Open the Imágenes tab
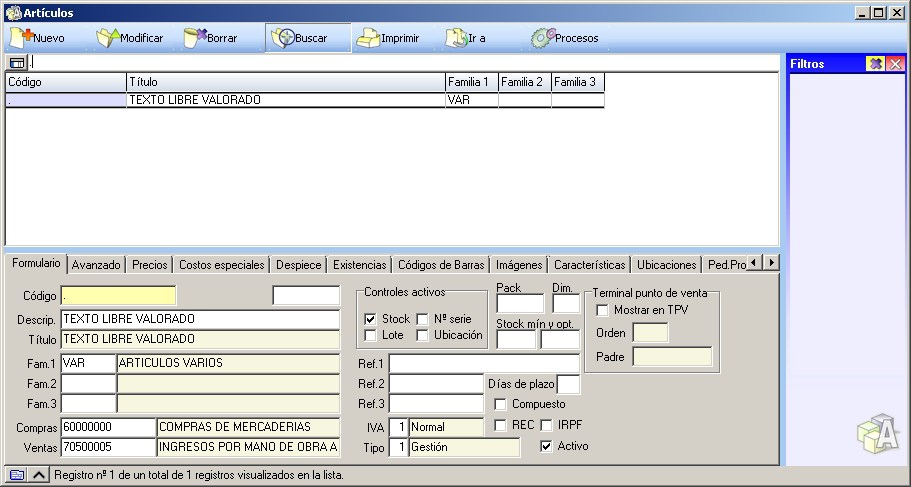The height and width of the screenshot is (487, 911). click(519, 265)
